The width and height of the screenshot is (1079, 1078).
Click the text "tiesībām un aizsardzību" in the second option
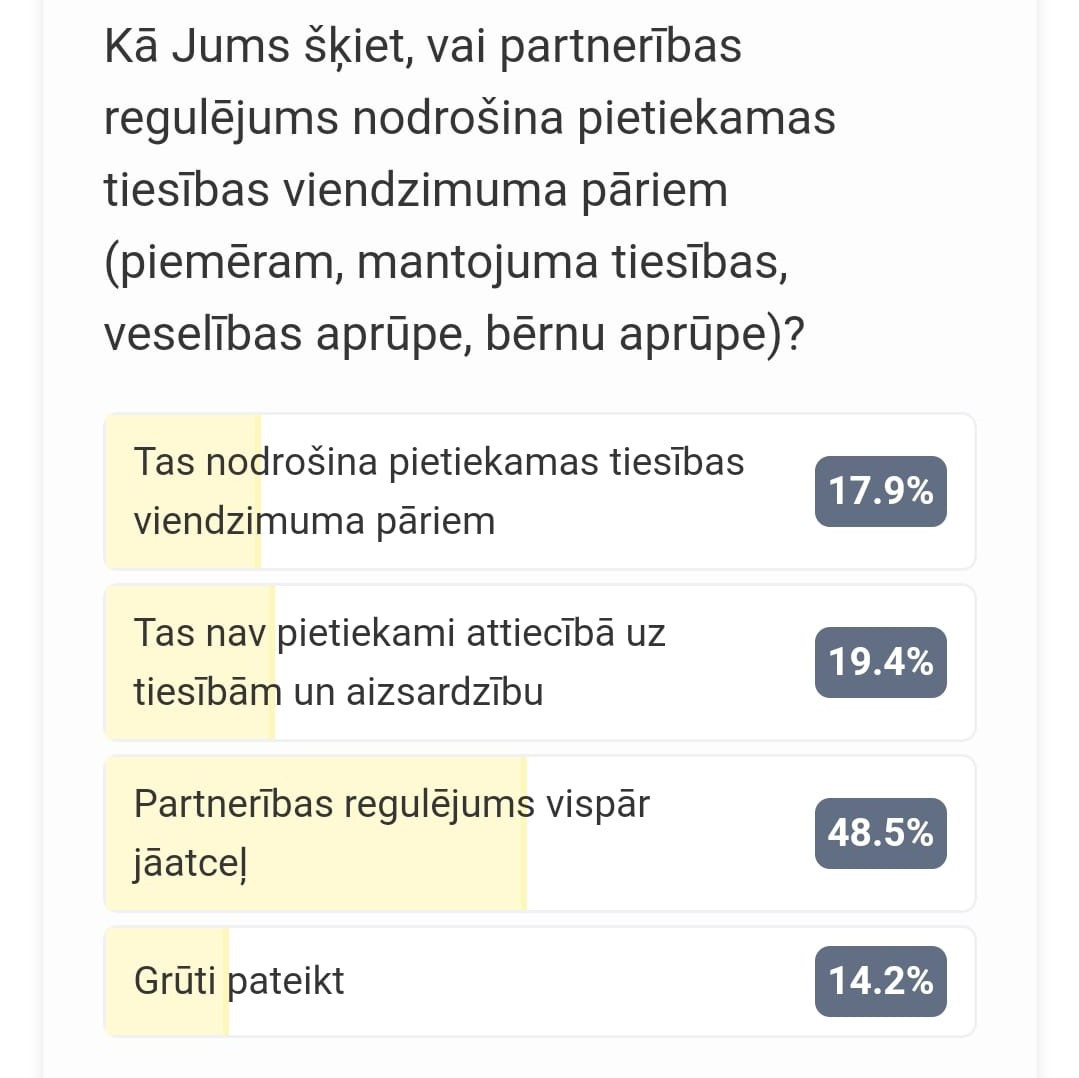[339, 692]
